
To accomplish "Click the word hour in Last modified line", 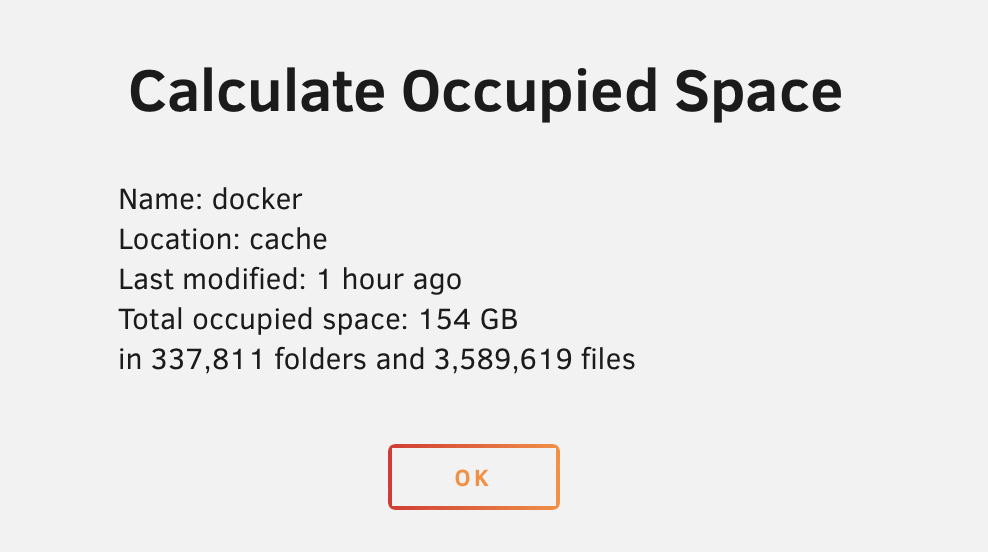I will click(370, 279).
